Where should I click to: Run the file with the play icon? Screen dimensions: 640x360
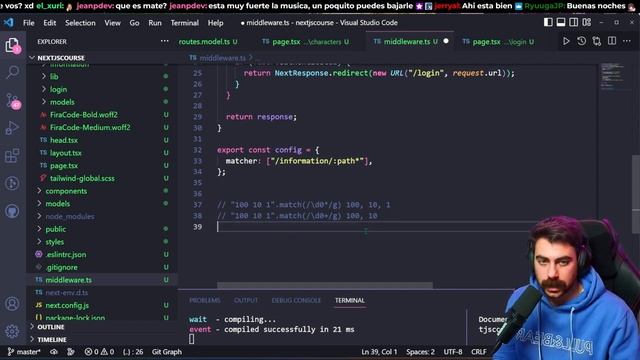tap(566, 41)
